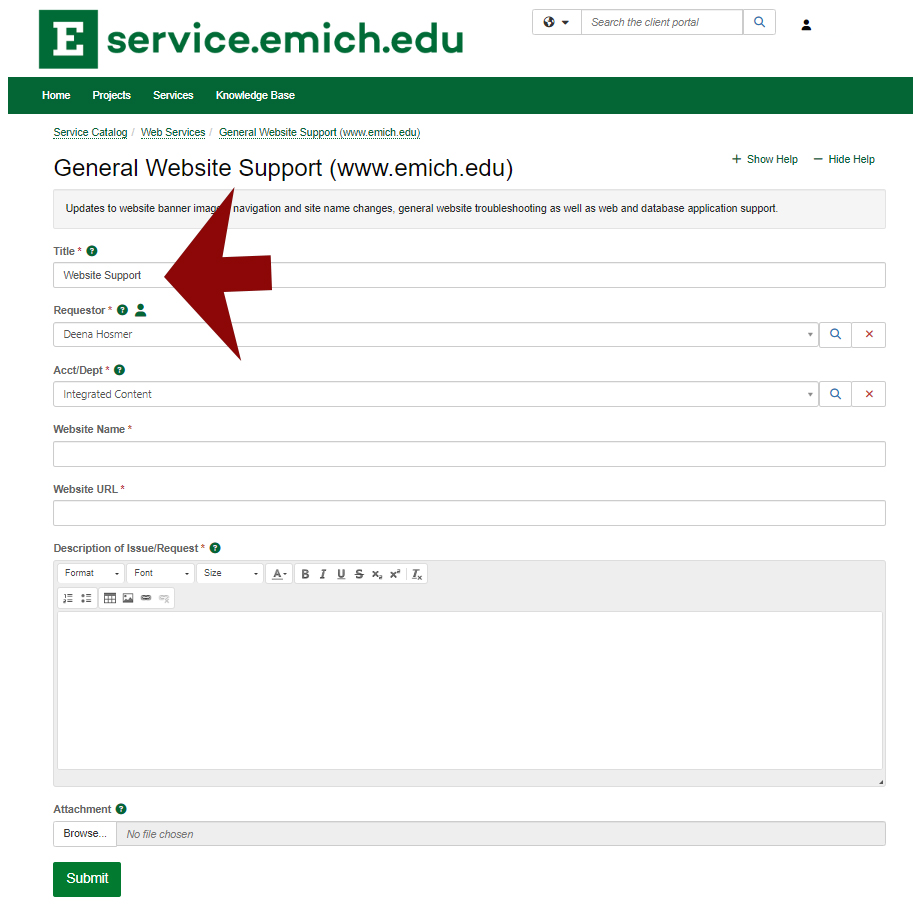Click into the Title text field

coord(469,275)
